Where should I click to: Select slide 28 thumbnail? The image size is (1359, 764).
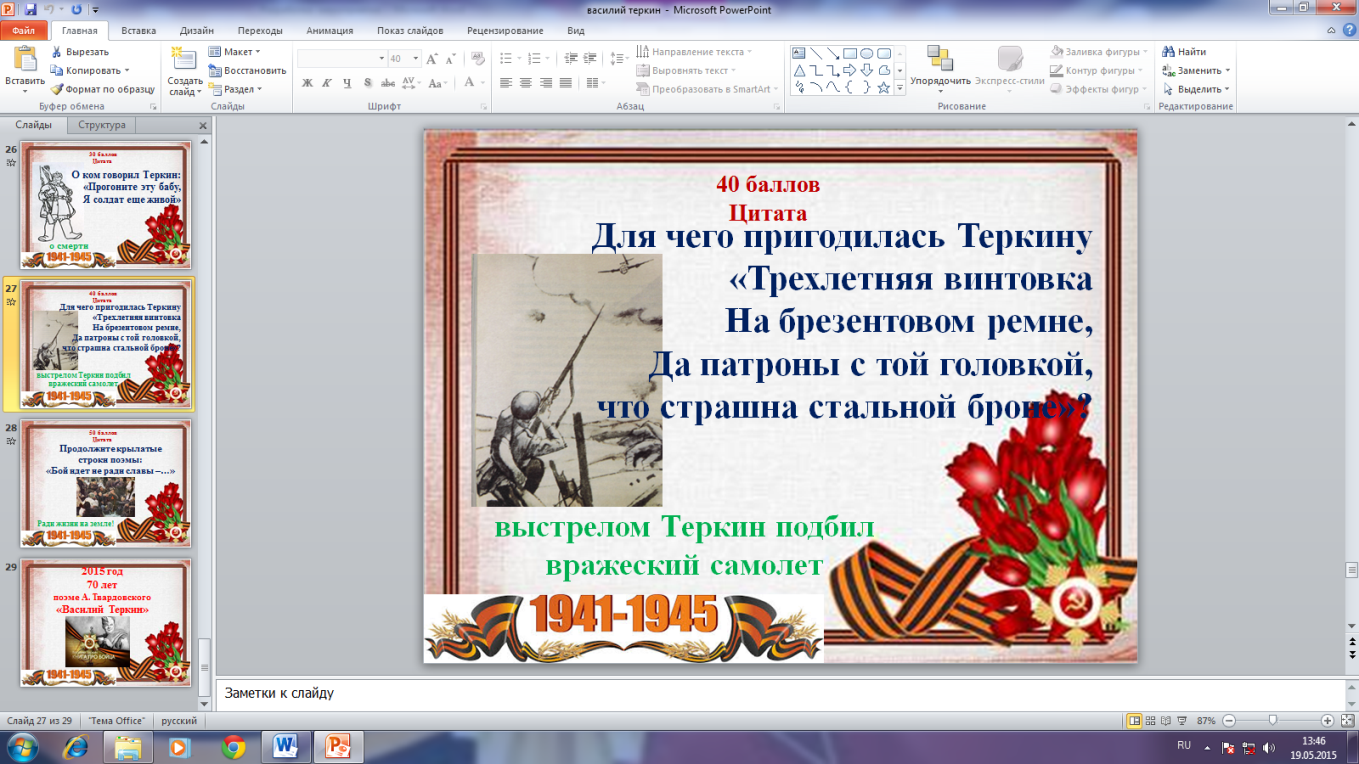[x=107, y=484]
